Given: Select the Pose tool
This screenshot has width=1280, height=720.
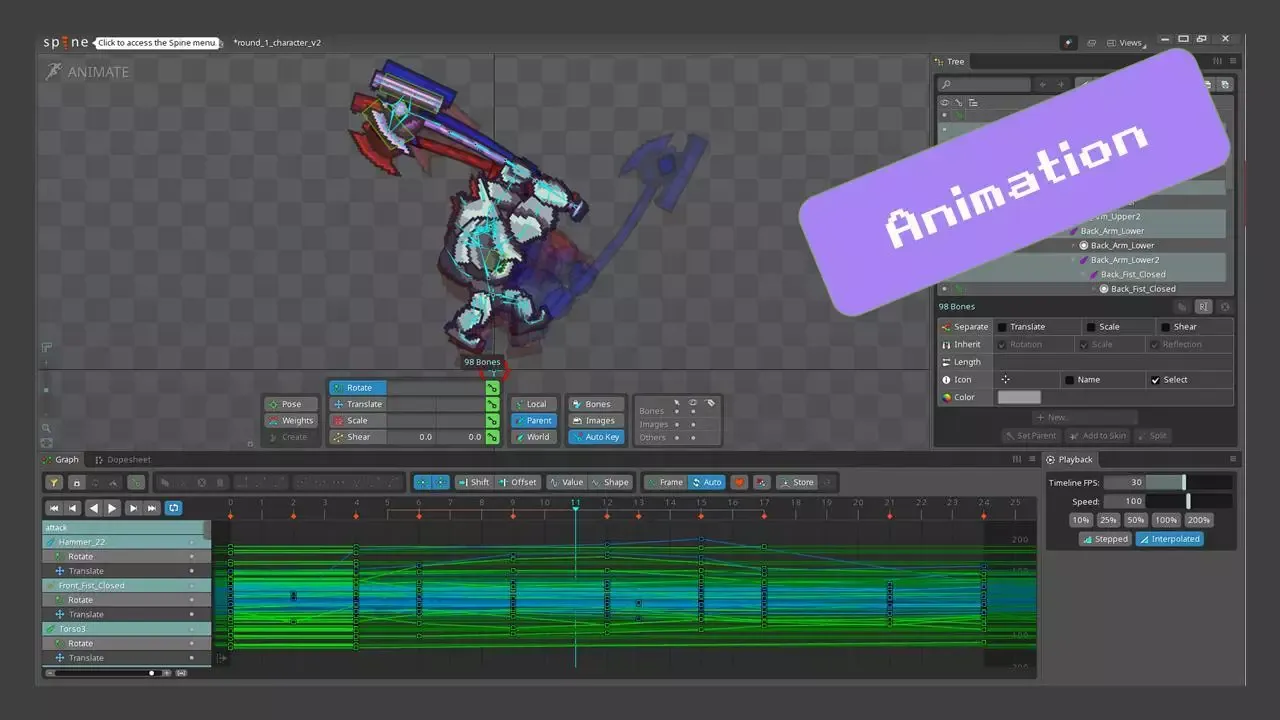Looking at the screenshot, I should [292, 404].
